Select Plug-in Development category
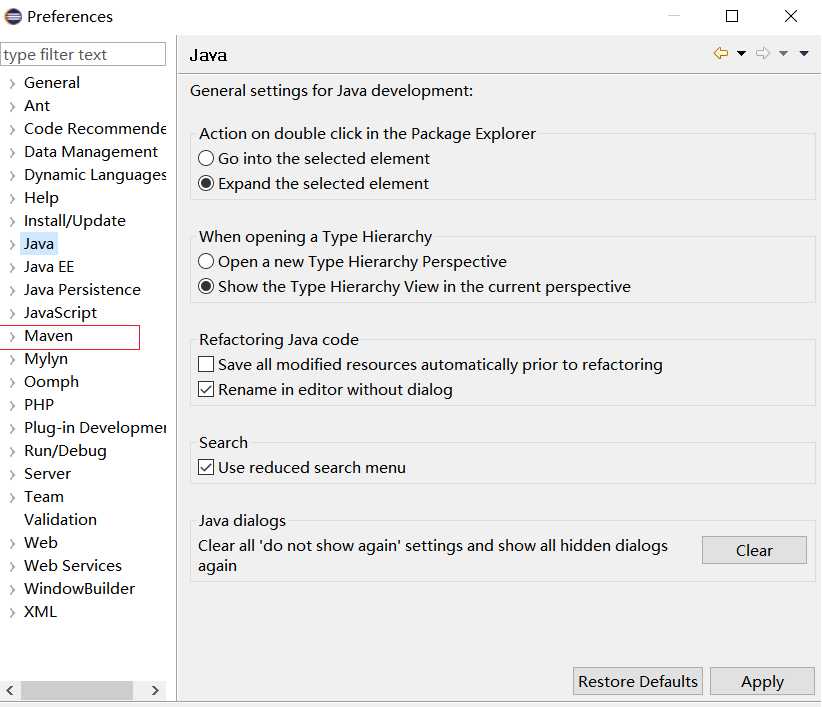 [95, 428]
